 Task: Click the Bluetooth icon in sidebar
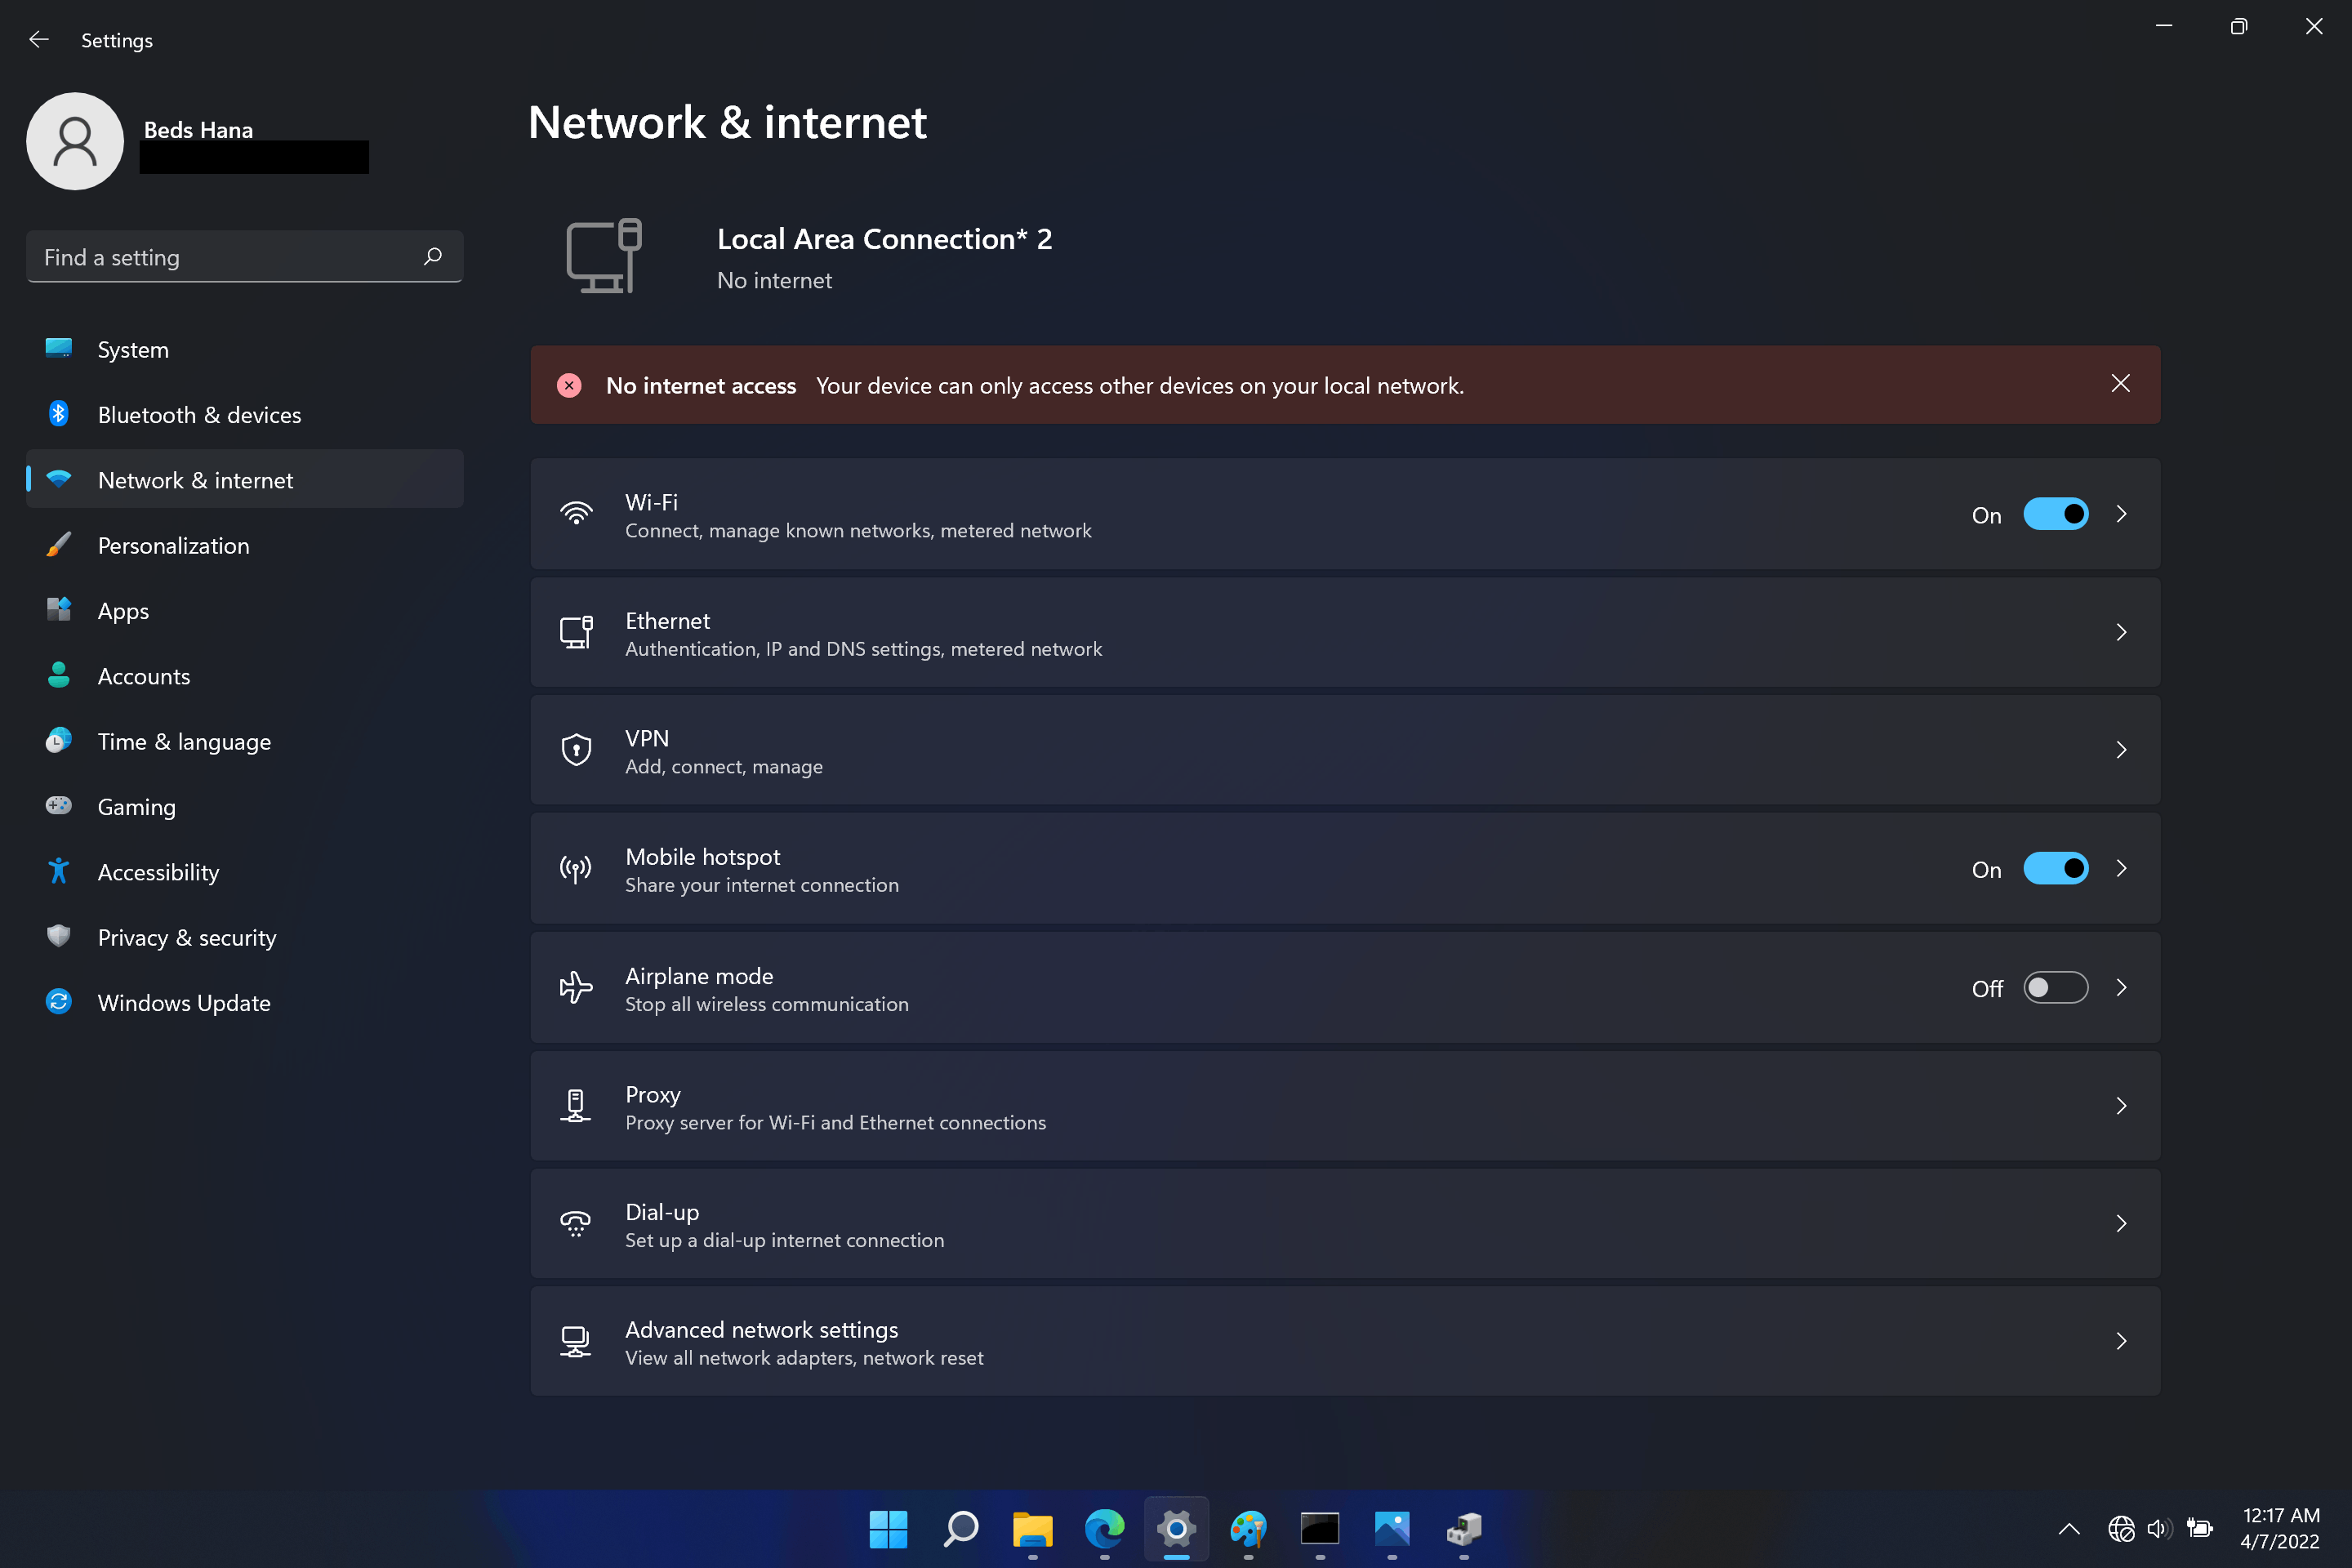(x=59, y=414)
